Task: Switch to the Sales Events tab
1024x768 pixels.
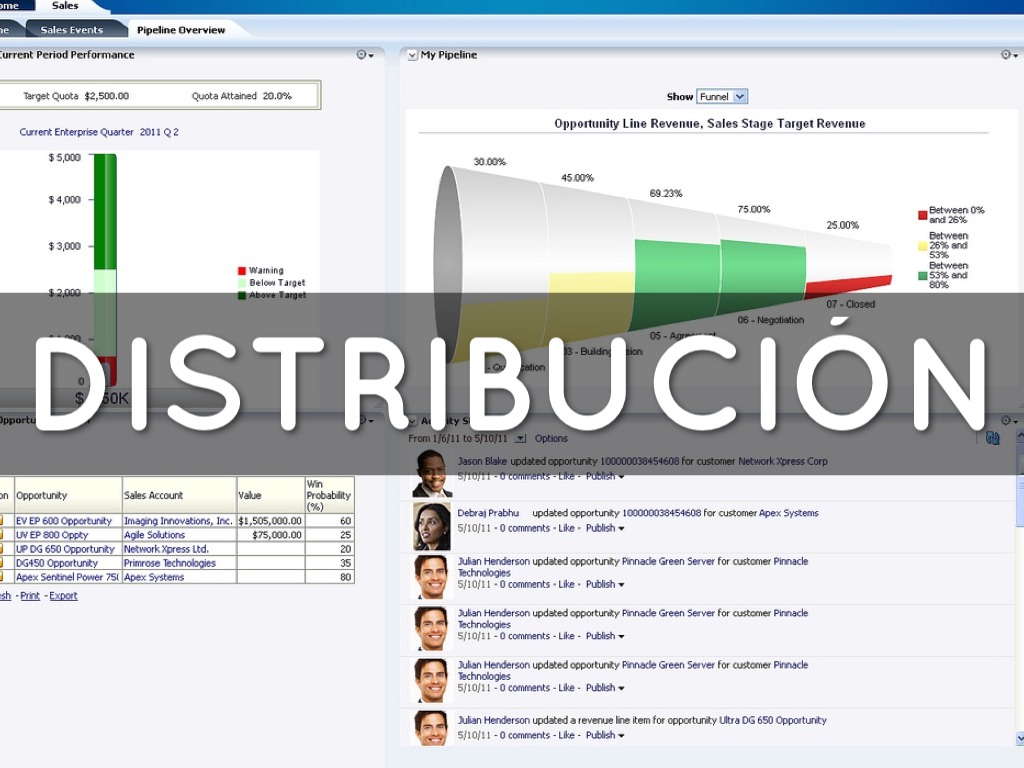Action: [x=71, y=30]
